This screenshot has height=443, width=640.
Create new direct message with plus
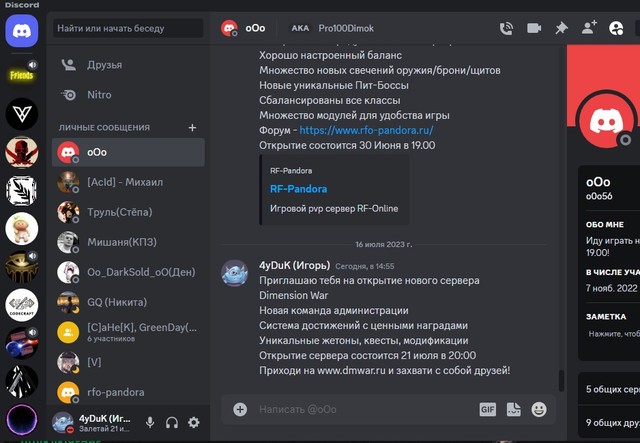point(192,127)
